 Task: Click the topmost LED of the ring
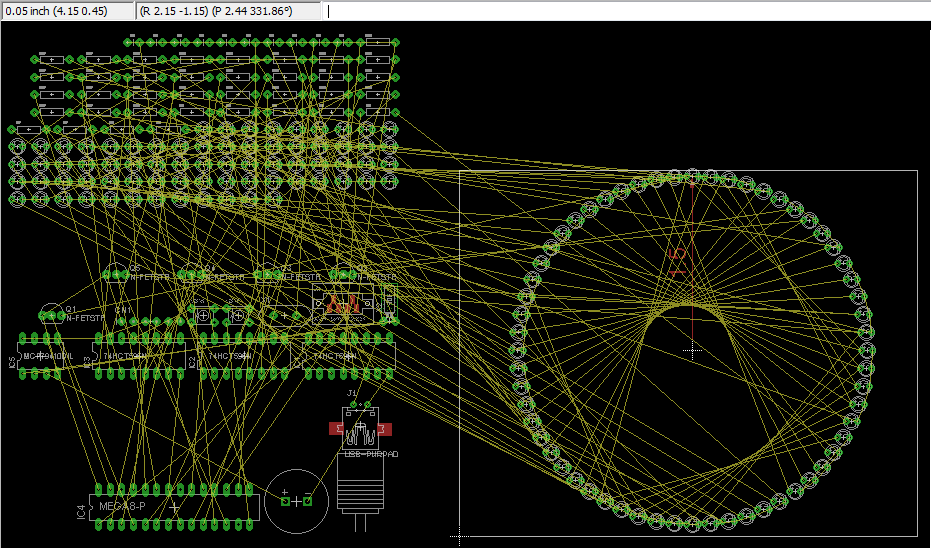(692, 177)
